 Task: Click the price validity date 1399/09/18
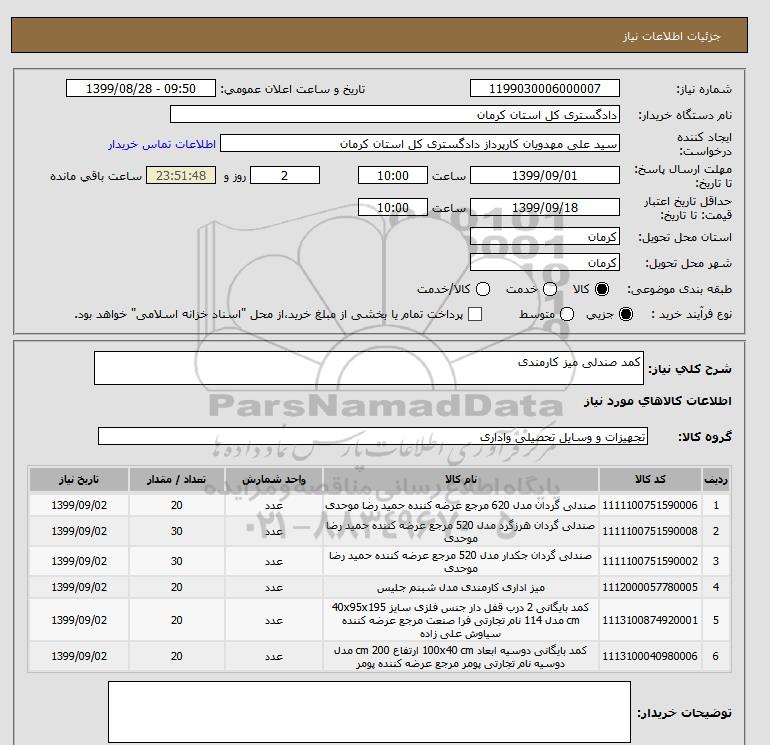pos(545,207)
